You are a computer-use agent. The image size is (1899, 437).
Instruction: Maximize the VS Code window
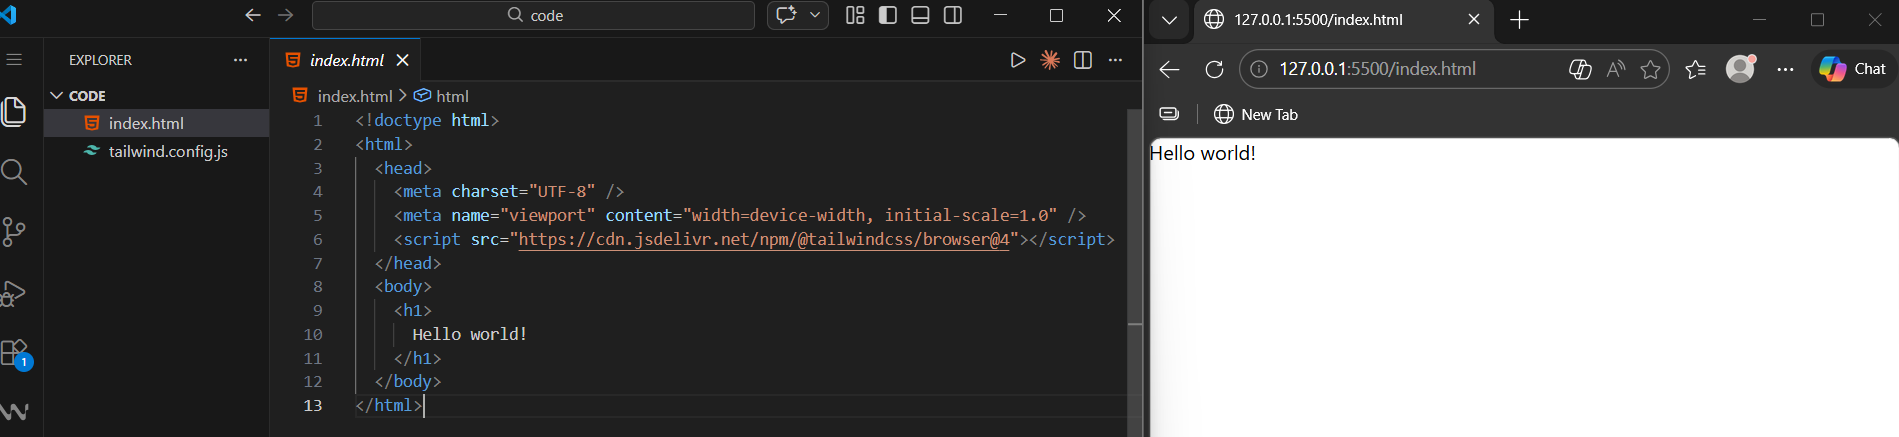click(x=1056, y=15)
